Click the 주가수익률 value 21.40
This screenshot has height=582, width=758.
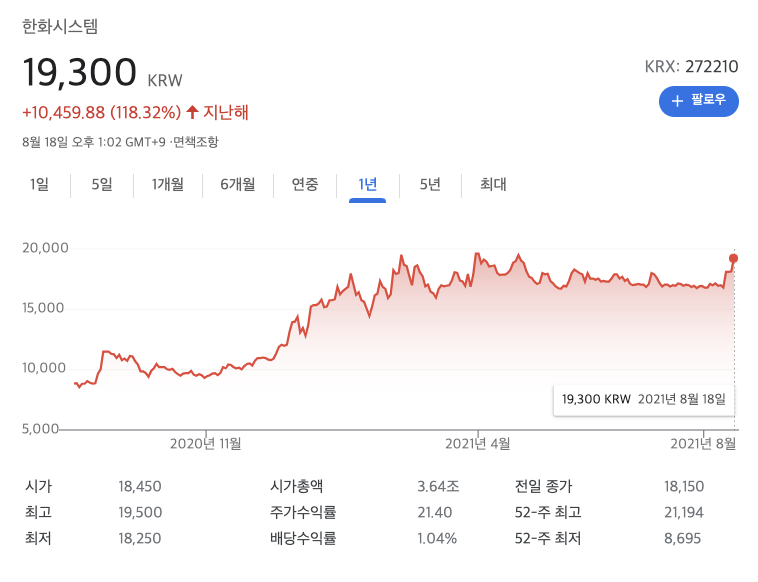[435, 512]
